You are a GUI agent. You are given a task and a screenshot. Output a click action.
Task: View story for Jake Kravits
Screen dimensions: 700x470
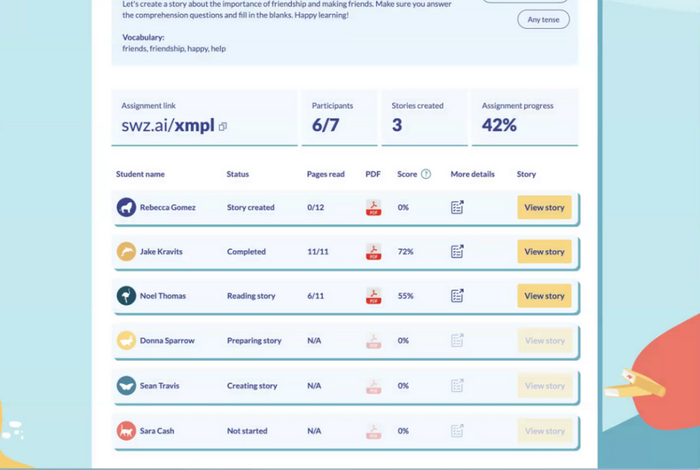544,252
